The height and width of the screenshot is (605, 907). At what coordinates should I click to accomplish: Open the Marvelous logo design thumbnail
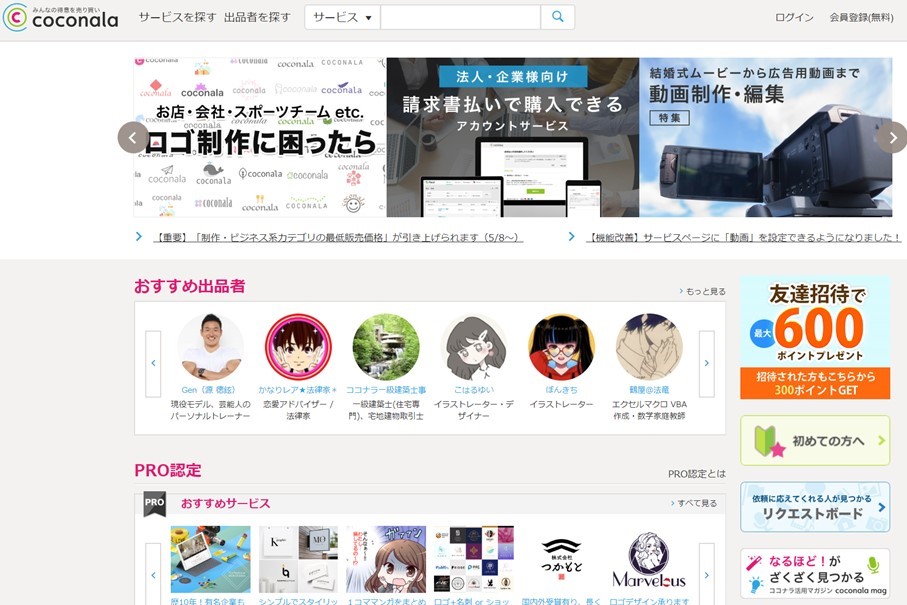pos(649,559)
